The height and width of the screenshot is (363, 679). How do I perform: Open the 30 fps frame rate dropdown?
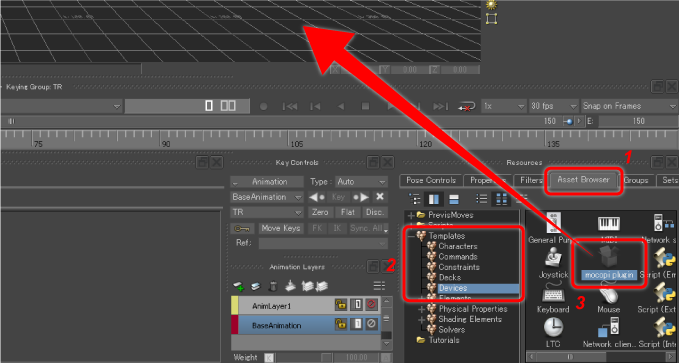coord(554,106)
